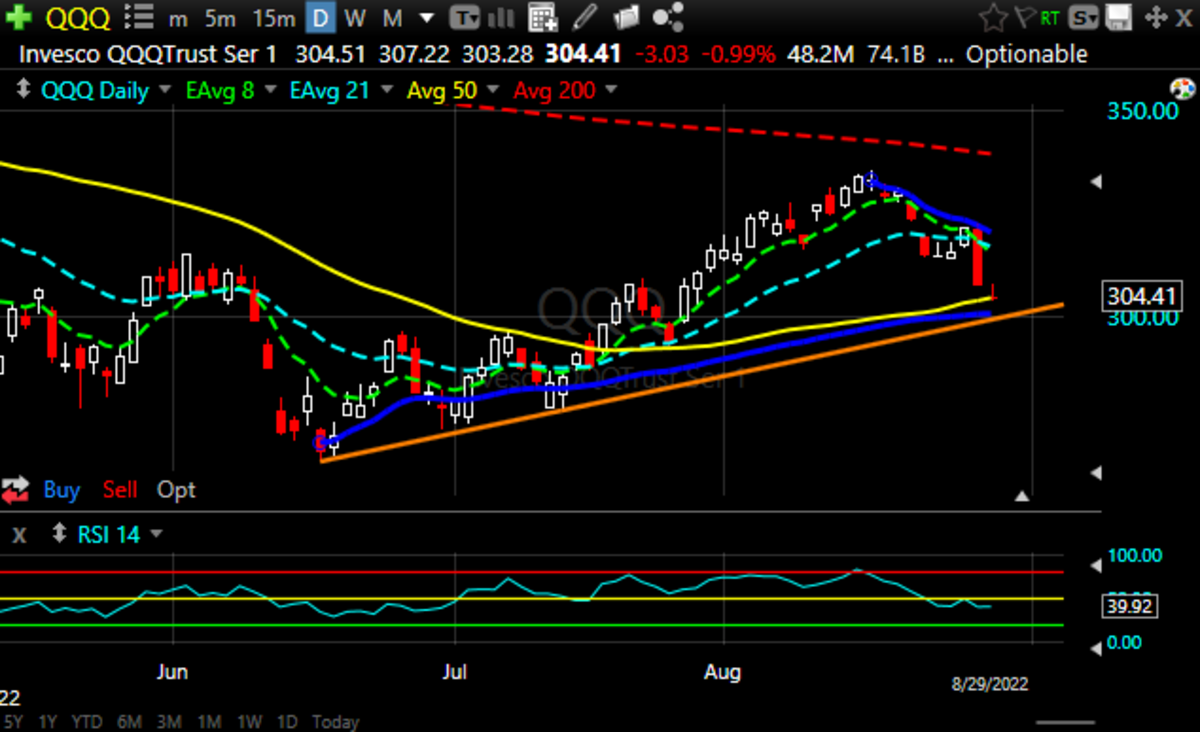Select the Daily (D) timeframe button
This screenshot has width=1200, height=732.
(x=321, y=17)
